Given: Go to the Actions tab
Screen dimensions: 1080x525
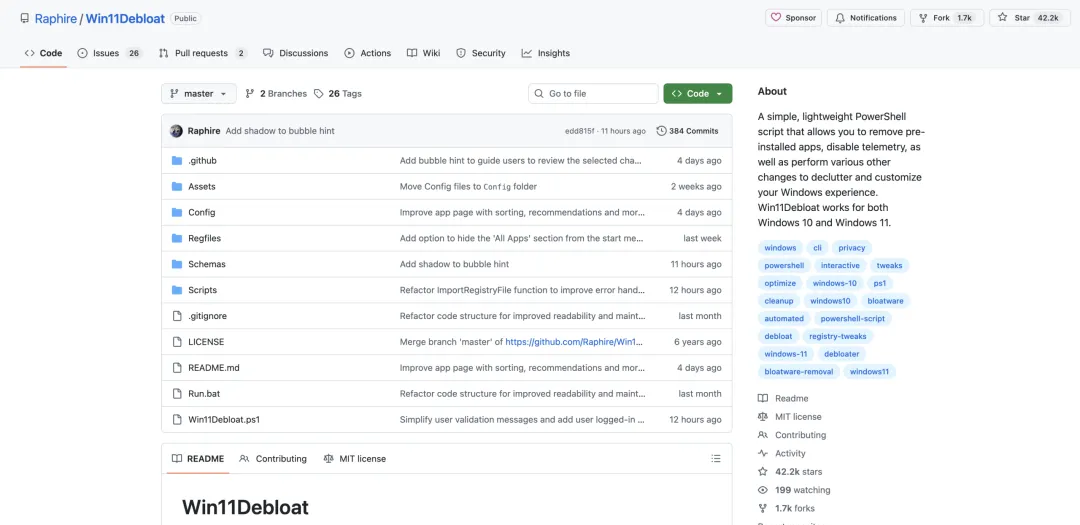Looking at the screenshot, I should pos(368,53).
